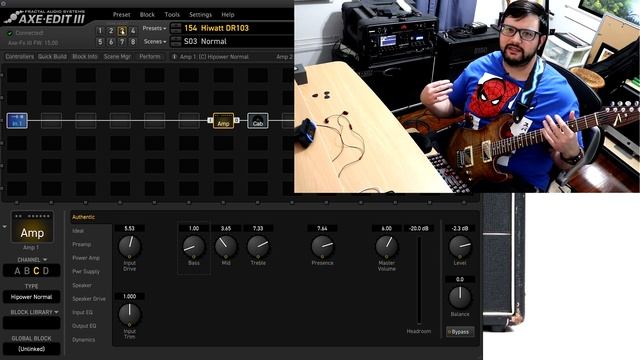The width and height of the screenshot is (640, 360).
Task: Select the highlighted scene 3 button
Action: (122, 31)
